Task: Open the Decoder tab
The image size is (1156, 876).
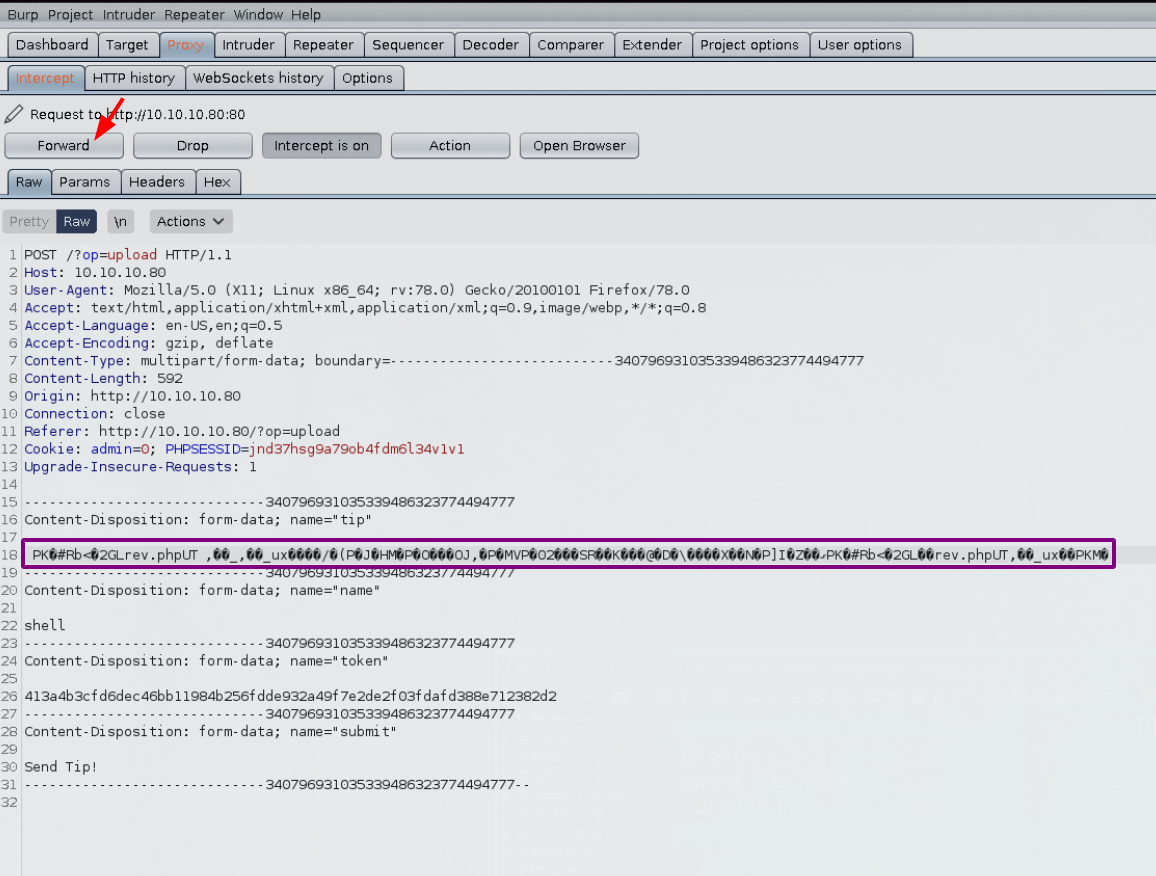Action: [491, 45]
